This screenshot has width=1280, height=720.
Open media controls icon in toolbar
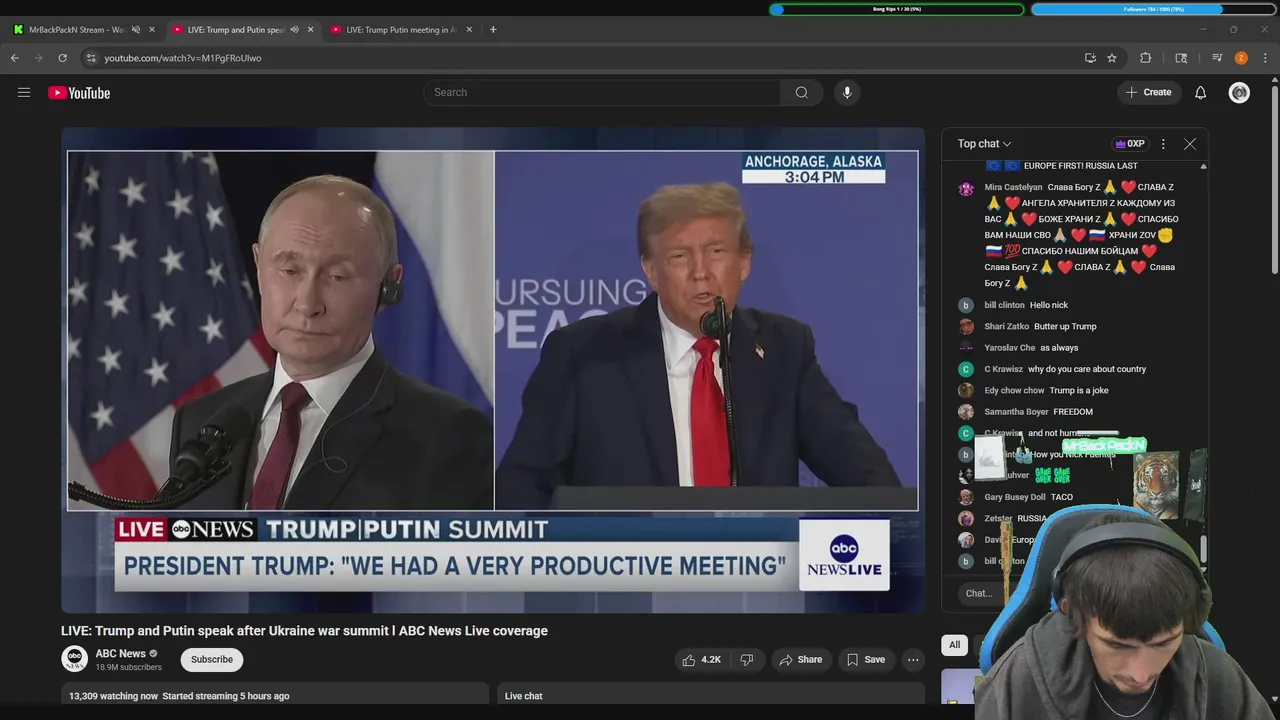1217,58
